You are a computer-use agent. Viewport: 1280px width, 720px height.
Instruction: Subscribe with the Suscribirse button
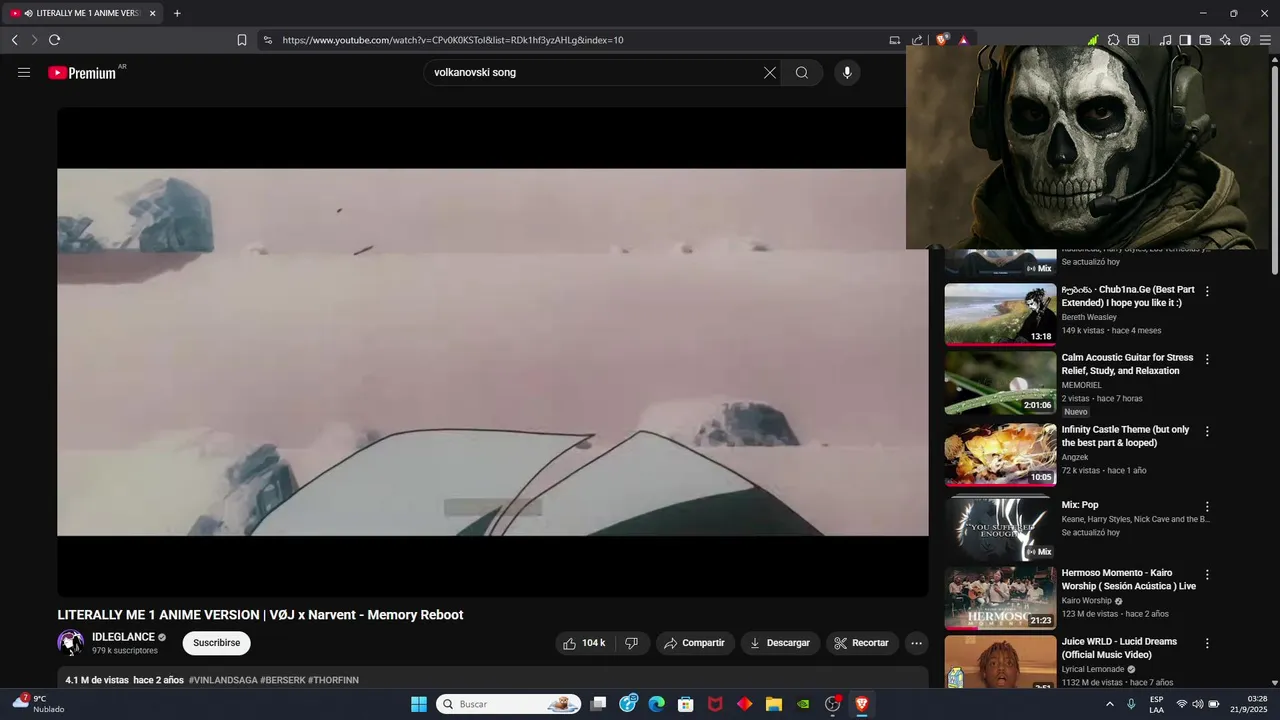click(x=216, y=643)
